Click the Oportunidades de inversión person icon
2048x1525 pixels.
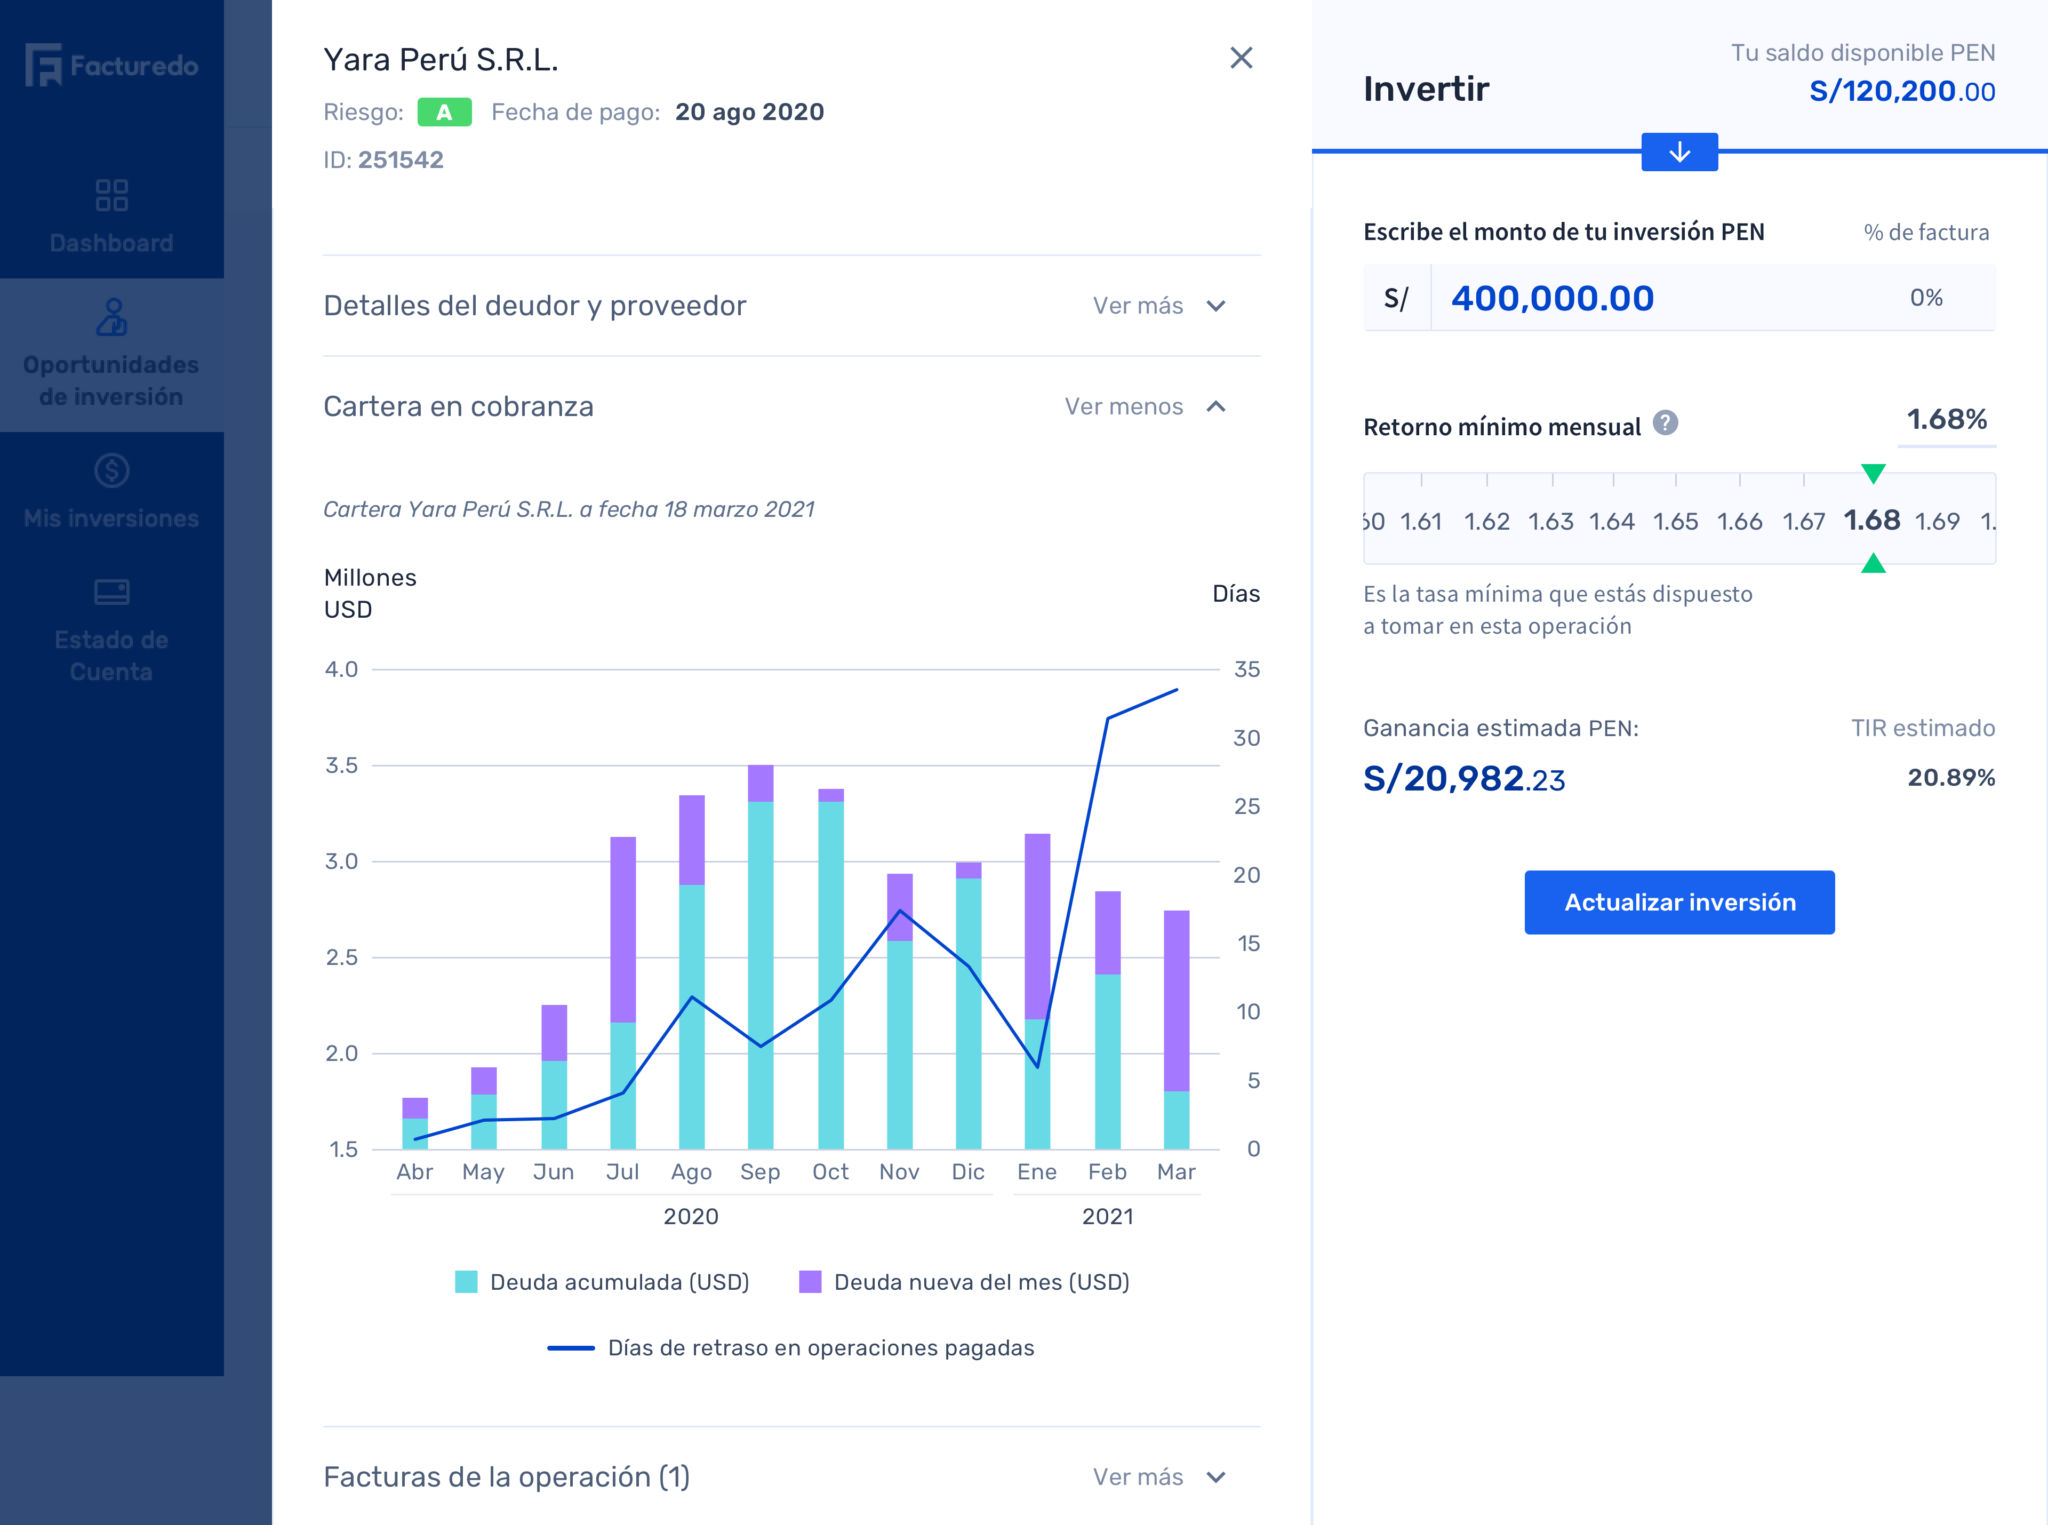[111, 317]
